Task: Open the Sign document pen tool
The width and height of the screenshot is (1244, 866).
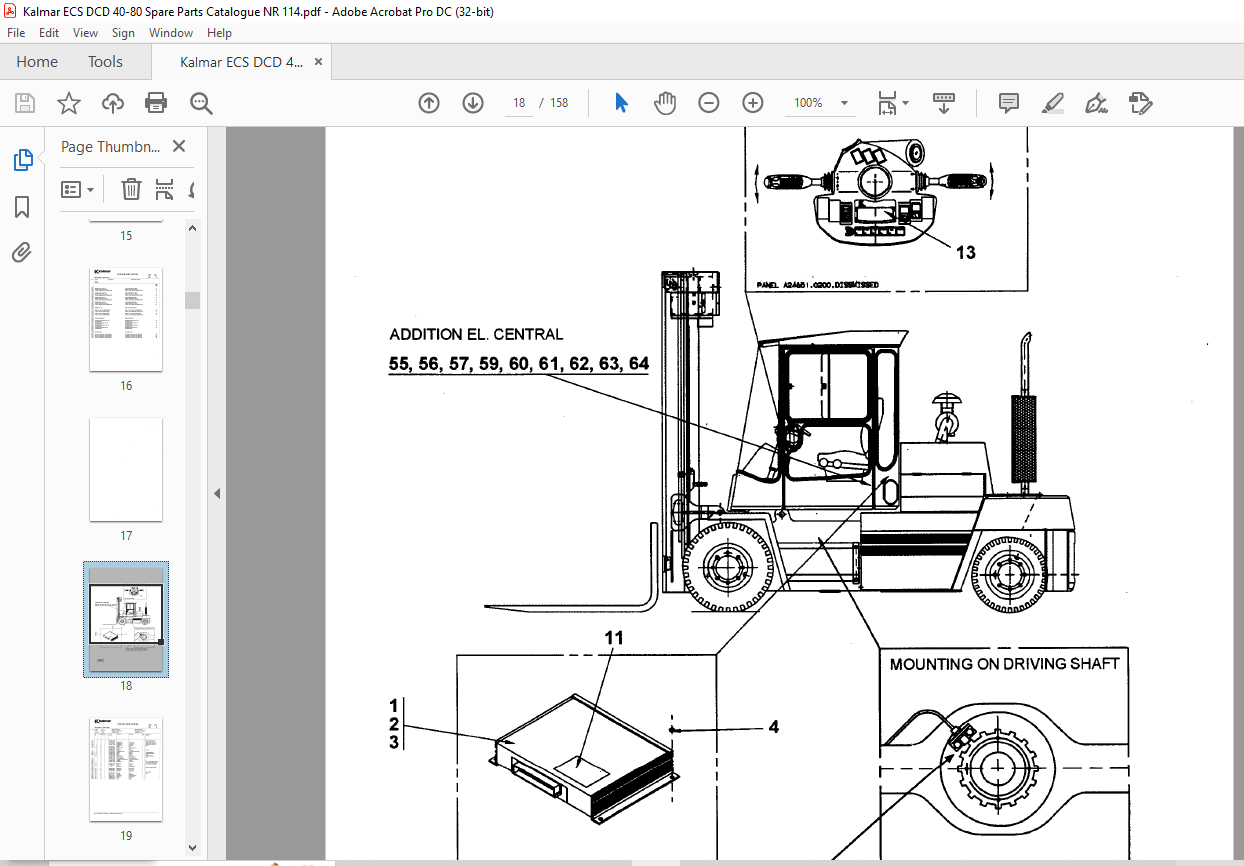Action: [1097, 103]
